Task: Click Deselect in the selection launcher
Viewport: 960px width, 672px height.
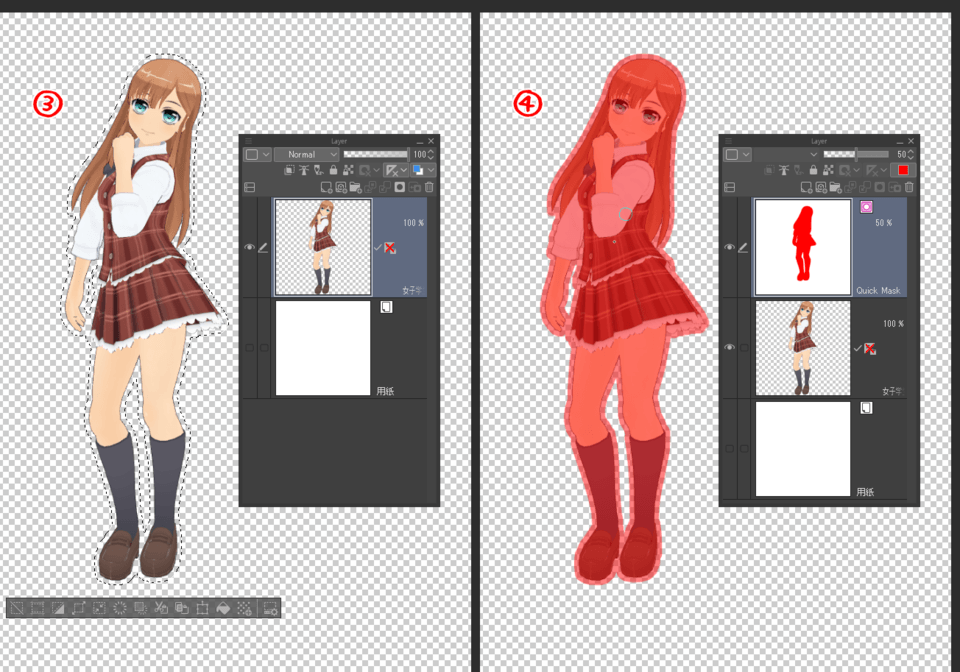Action: pos(16,608)
